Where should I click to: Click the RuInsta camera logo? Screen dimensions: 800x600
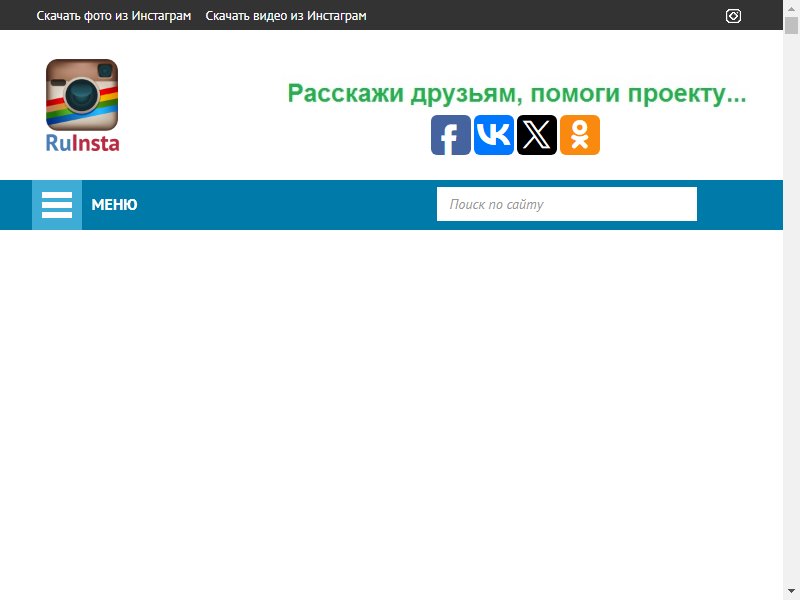pos(82,95)
